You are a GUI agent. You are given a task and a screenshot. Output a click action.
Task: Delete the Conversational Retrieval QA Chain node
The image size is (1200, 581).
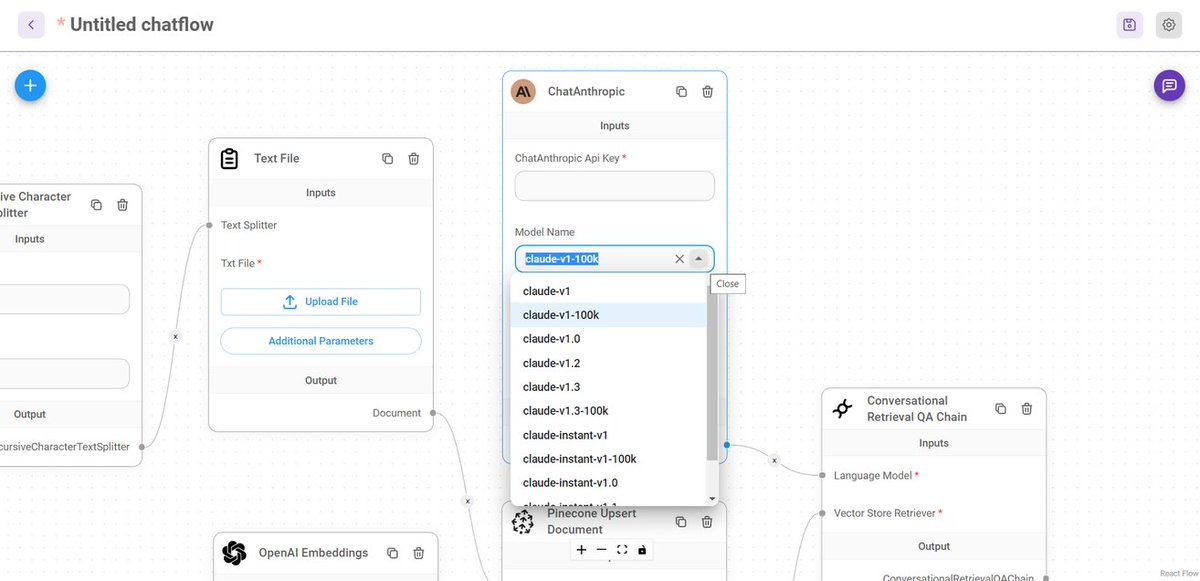click(x=1026, y=409)
